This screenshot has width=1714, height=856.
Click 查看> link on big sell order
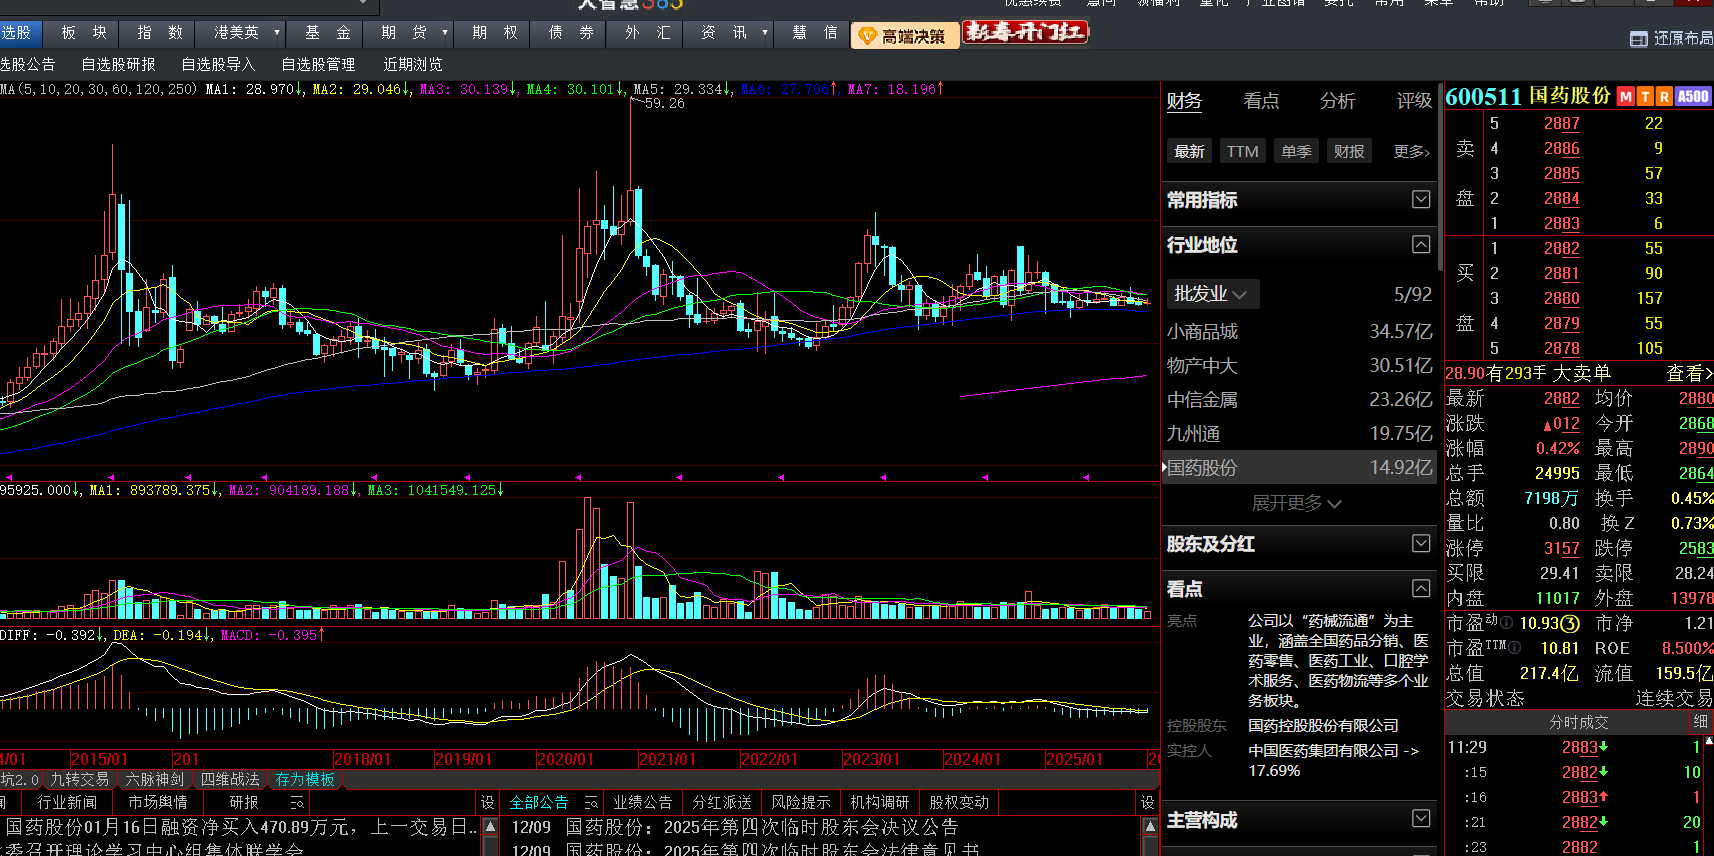pos(1689,373)
